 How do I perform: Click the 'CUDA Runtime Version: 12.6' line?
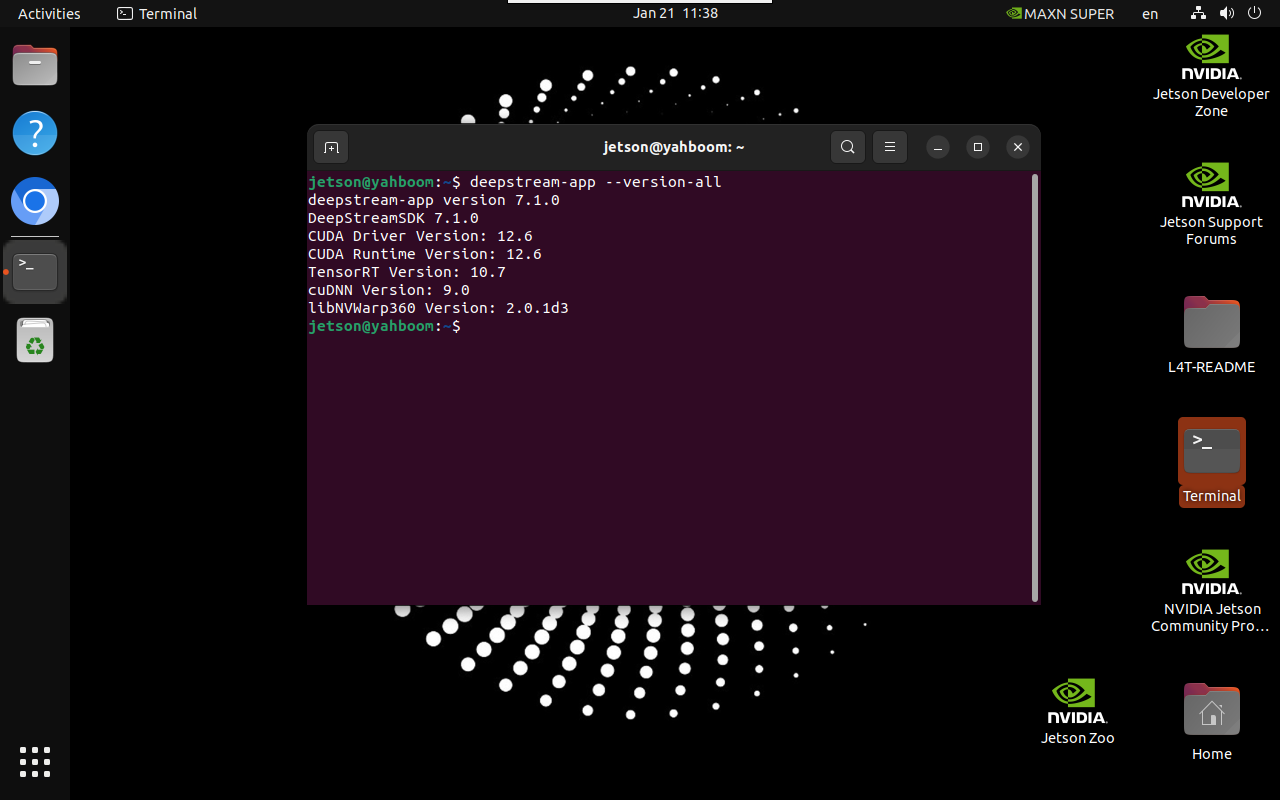click(x=424, y=254)
